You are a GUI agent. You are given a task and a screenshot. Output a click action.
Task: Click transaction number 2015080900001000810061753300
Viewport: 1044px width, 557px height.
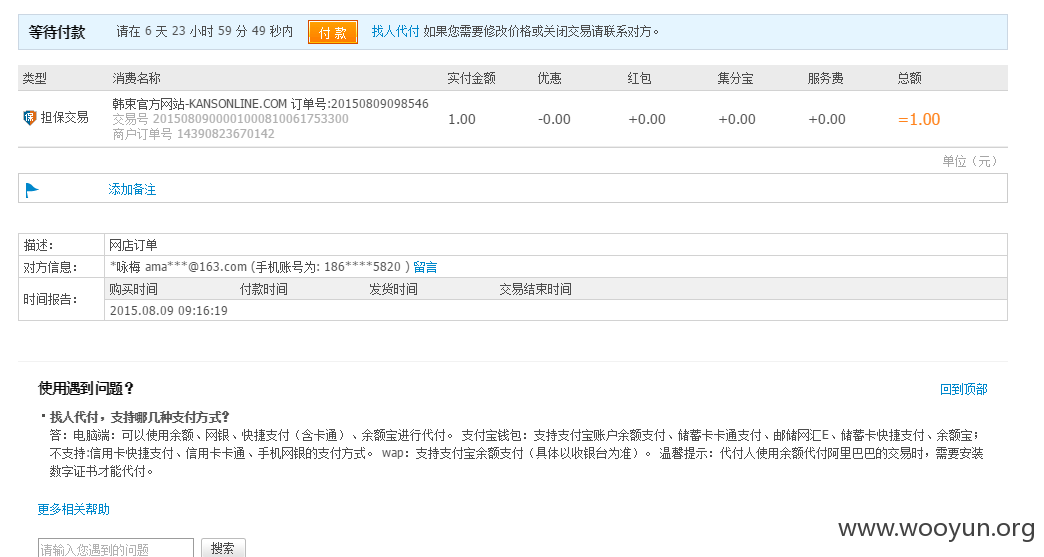250,118
